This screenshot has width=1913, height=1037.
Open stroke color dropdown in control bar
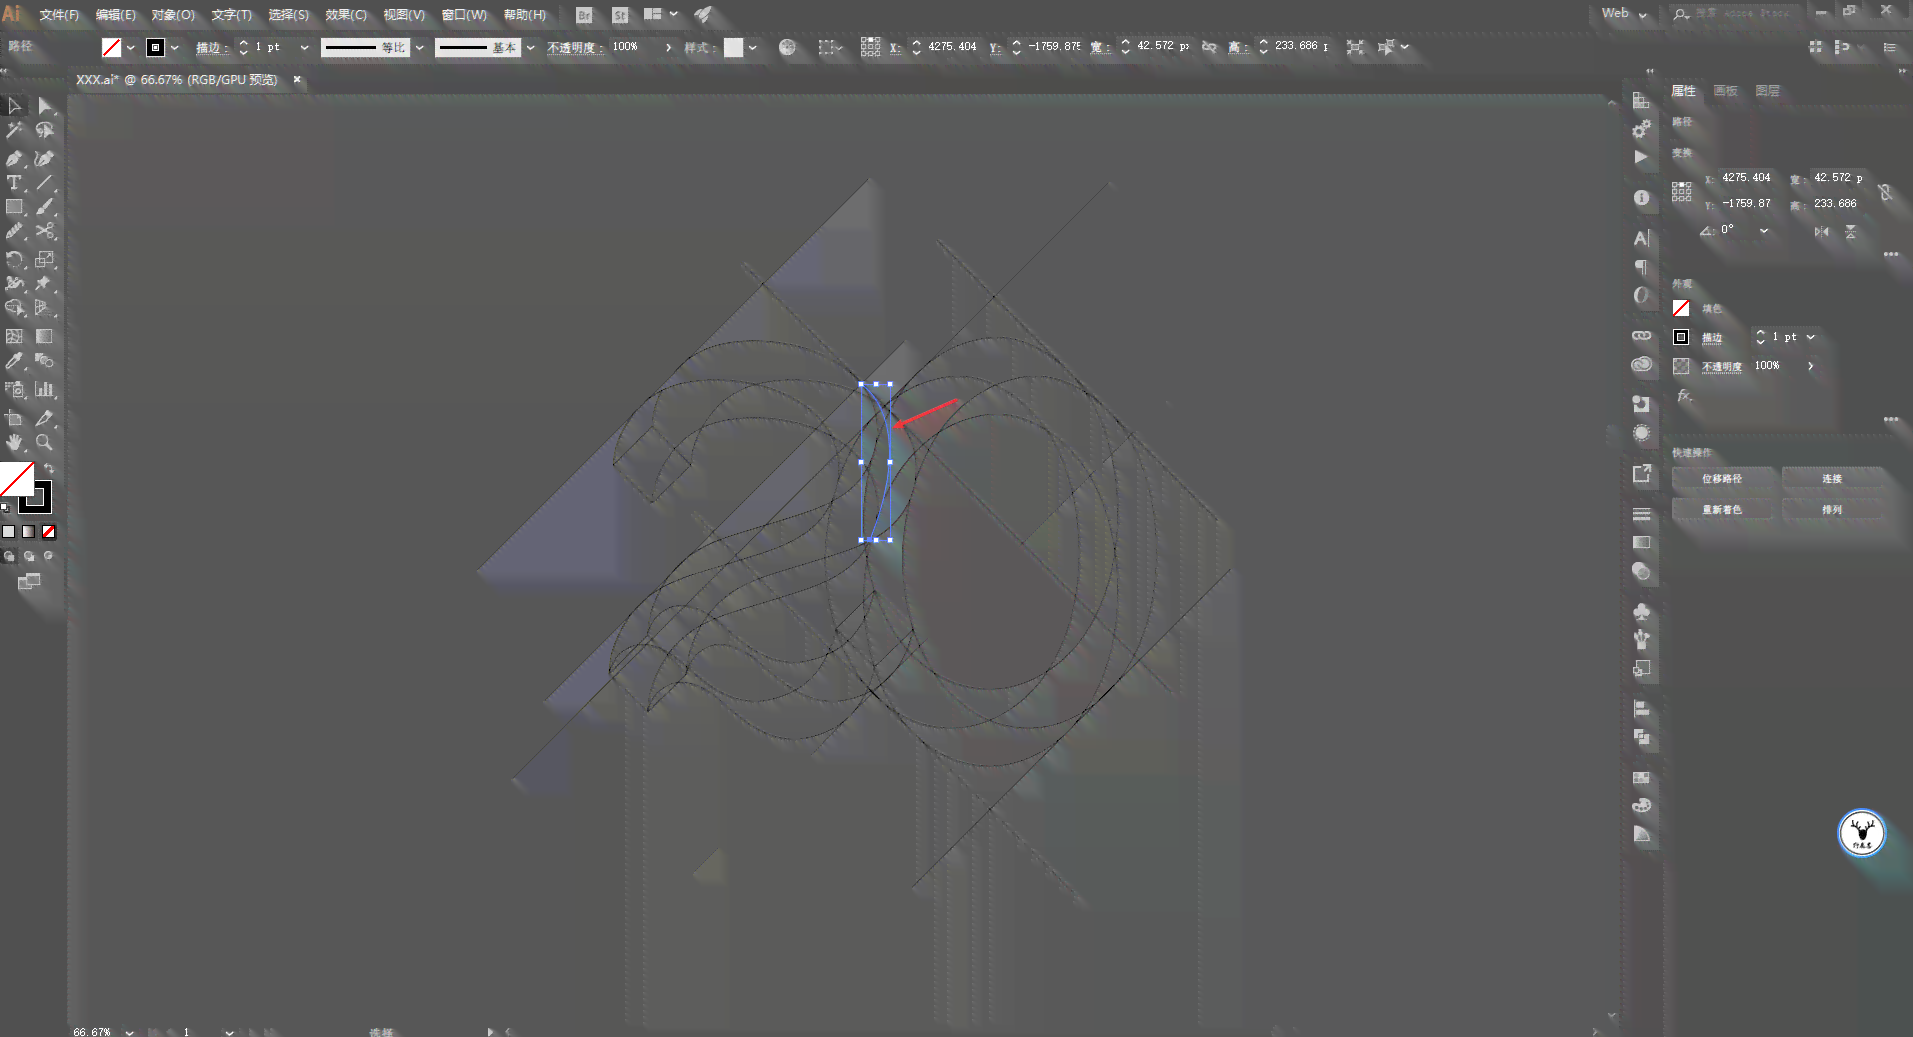pyautogui.click(x=174, y=47)
